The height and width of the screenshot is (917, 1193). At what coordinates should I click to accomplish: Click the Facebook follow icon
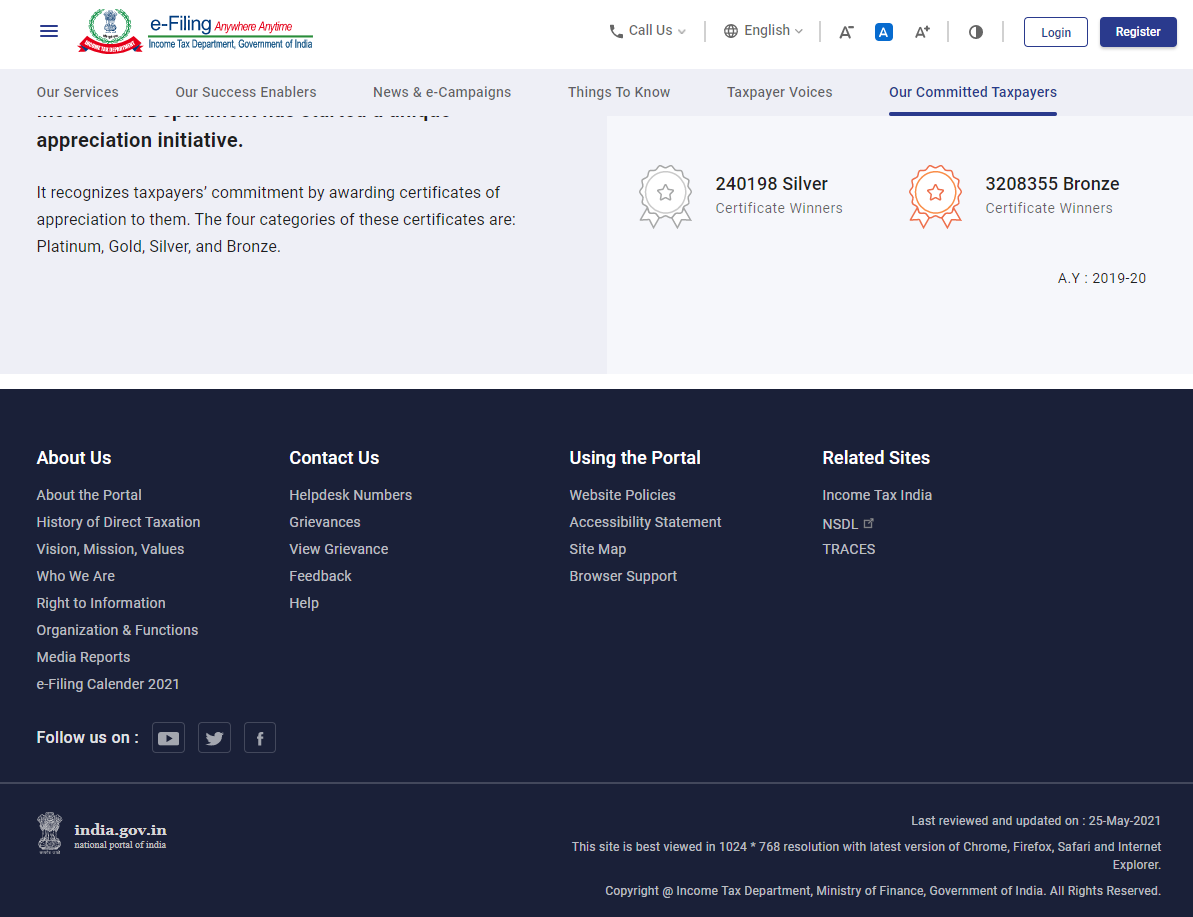[x=259, y=737]
